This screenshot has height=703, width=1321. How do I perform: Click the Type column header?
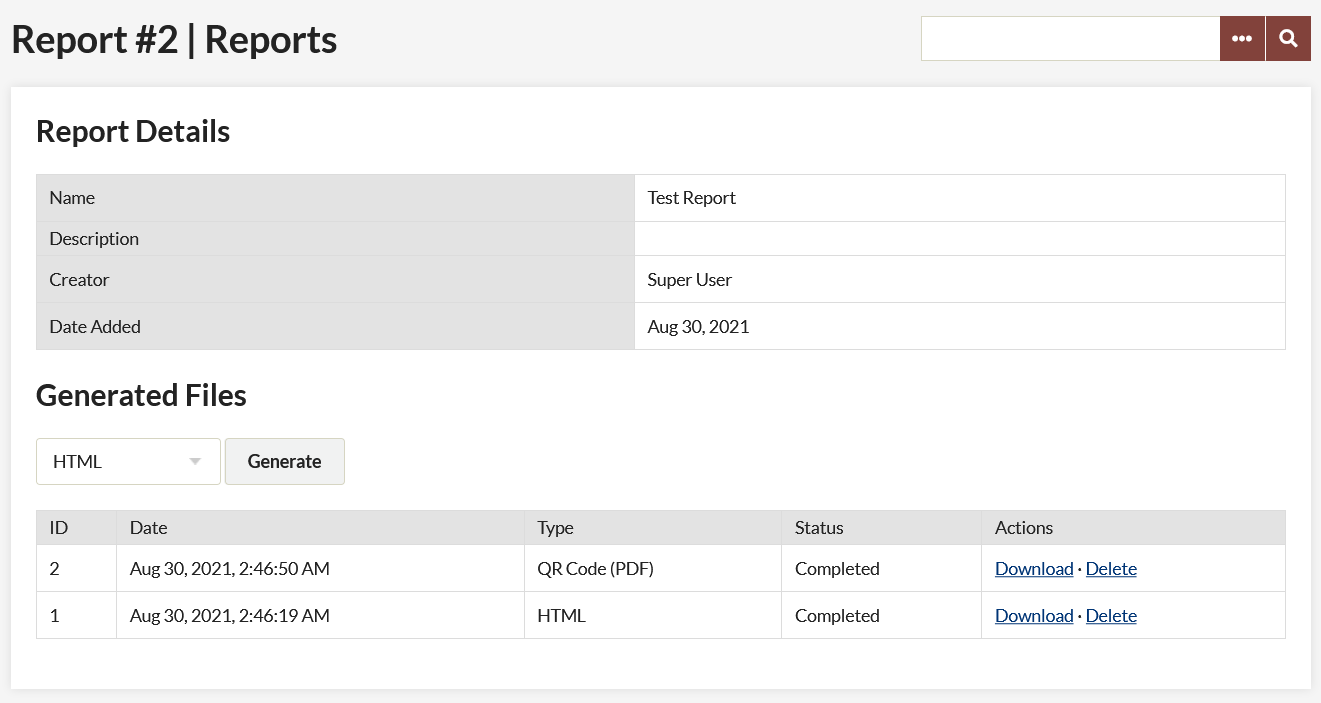[555, 527]
